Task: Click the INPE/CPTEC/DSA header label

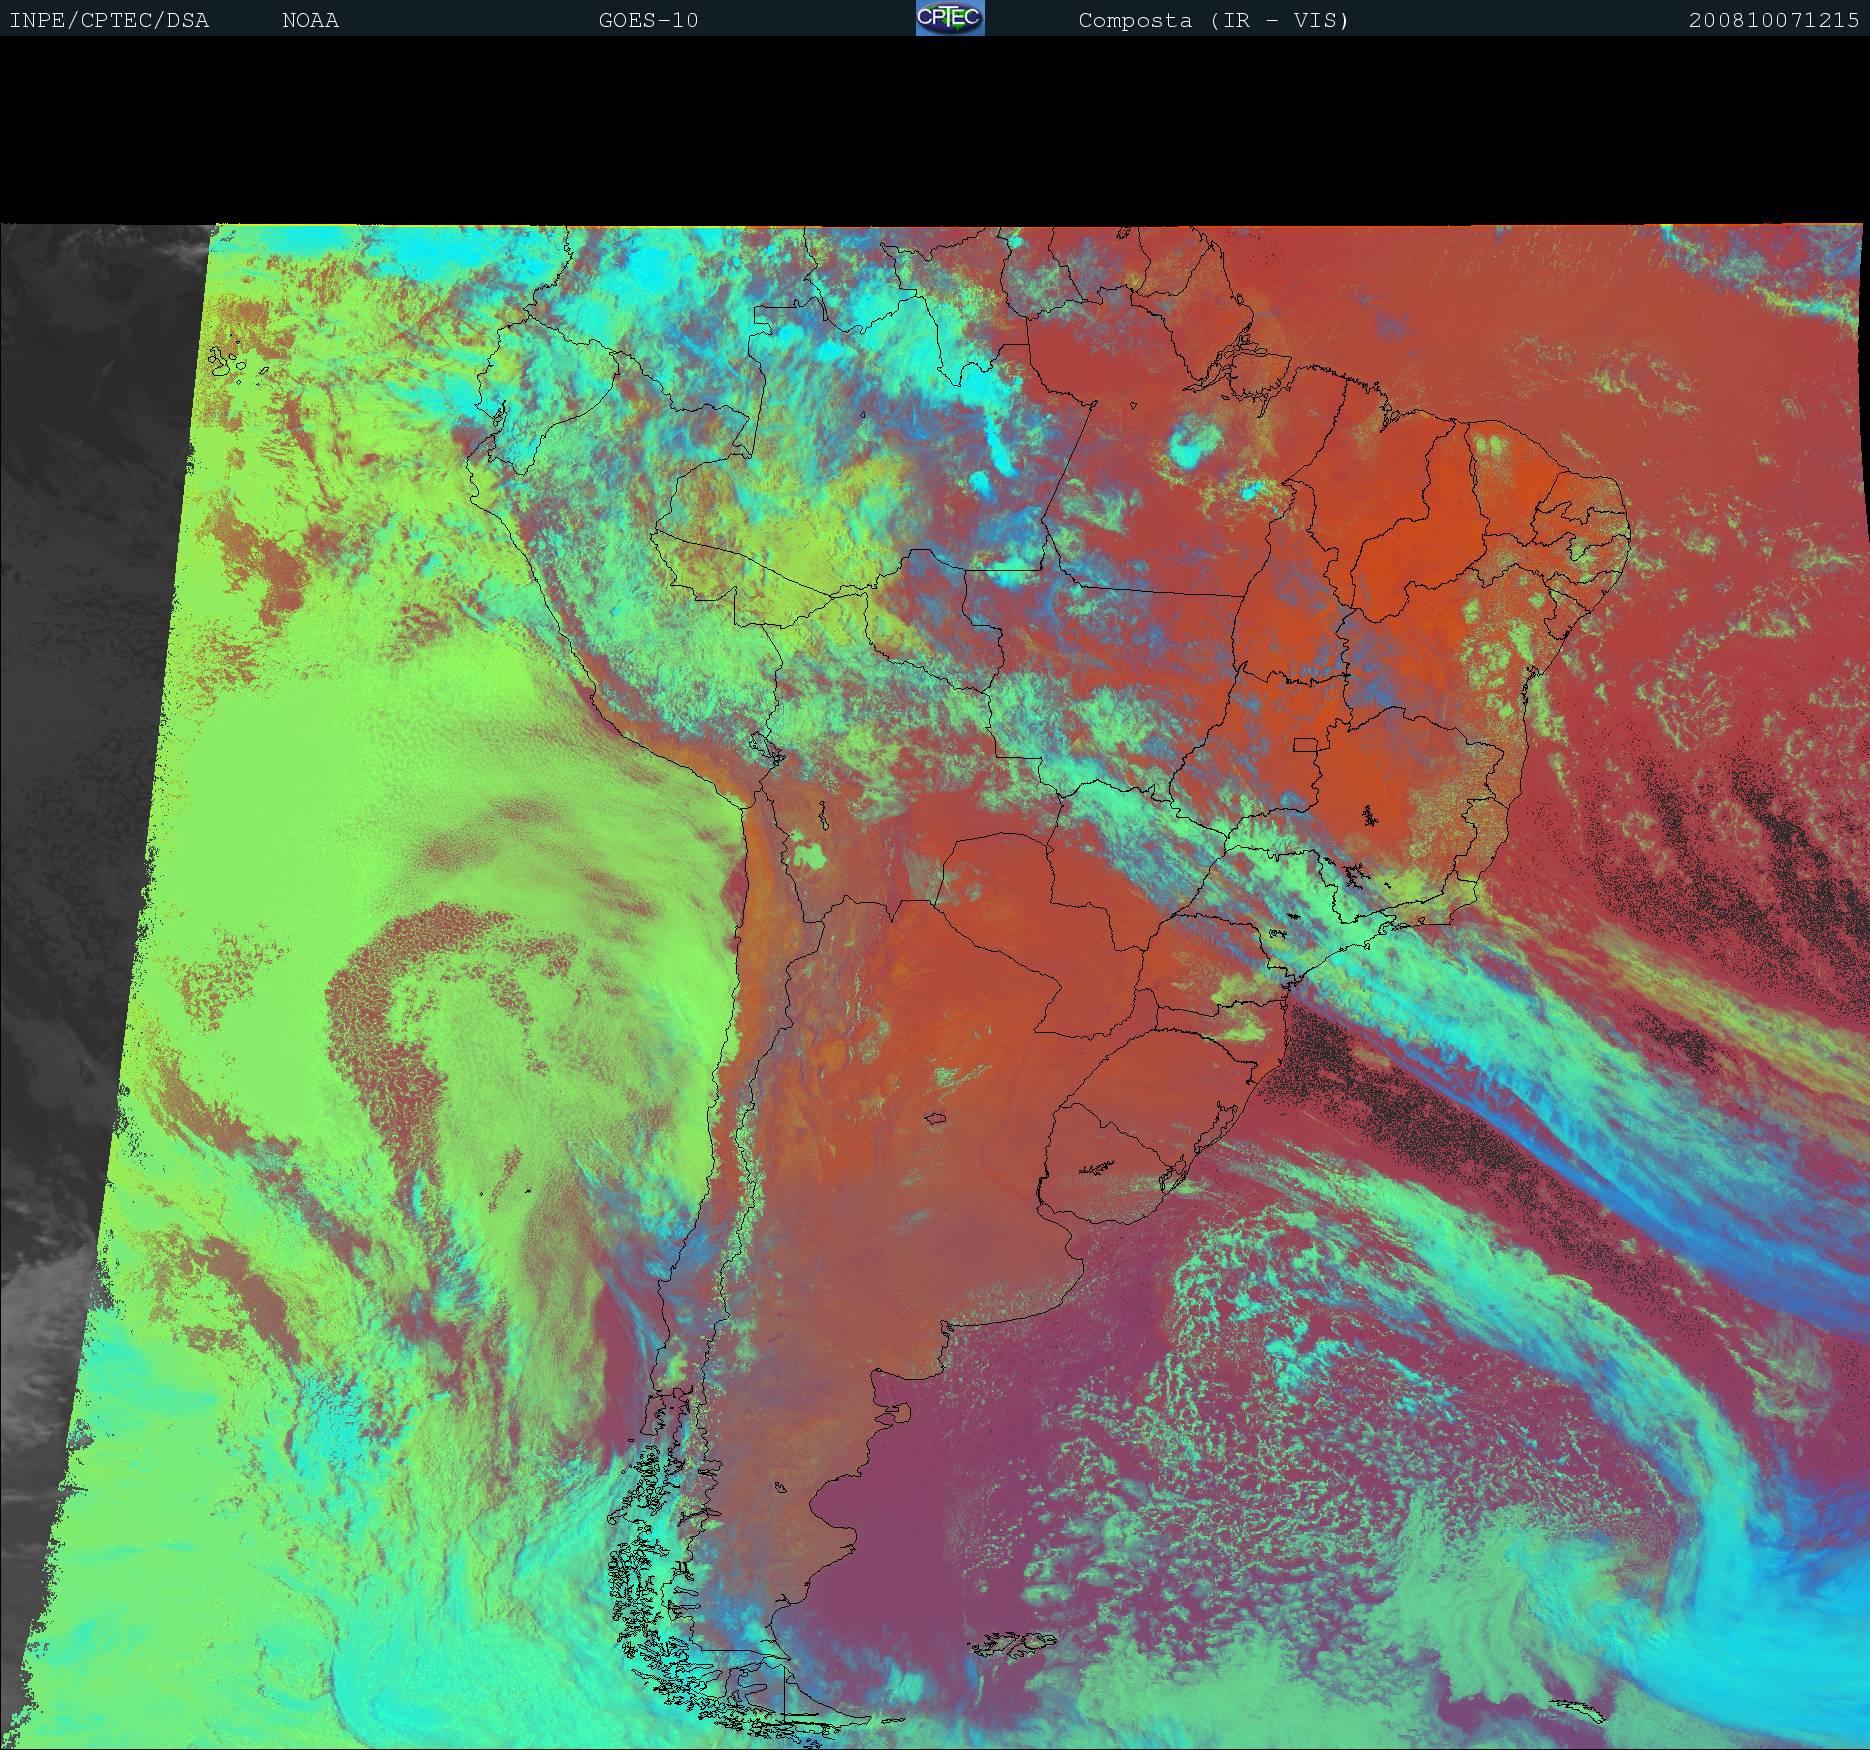Action: tap(109, 20)
